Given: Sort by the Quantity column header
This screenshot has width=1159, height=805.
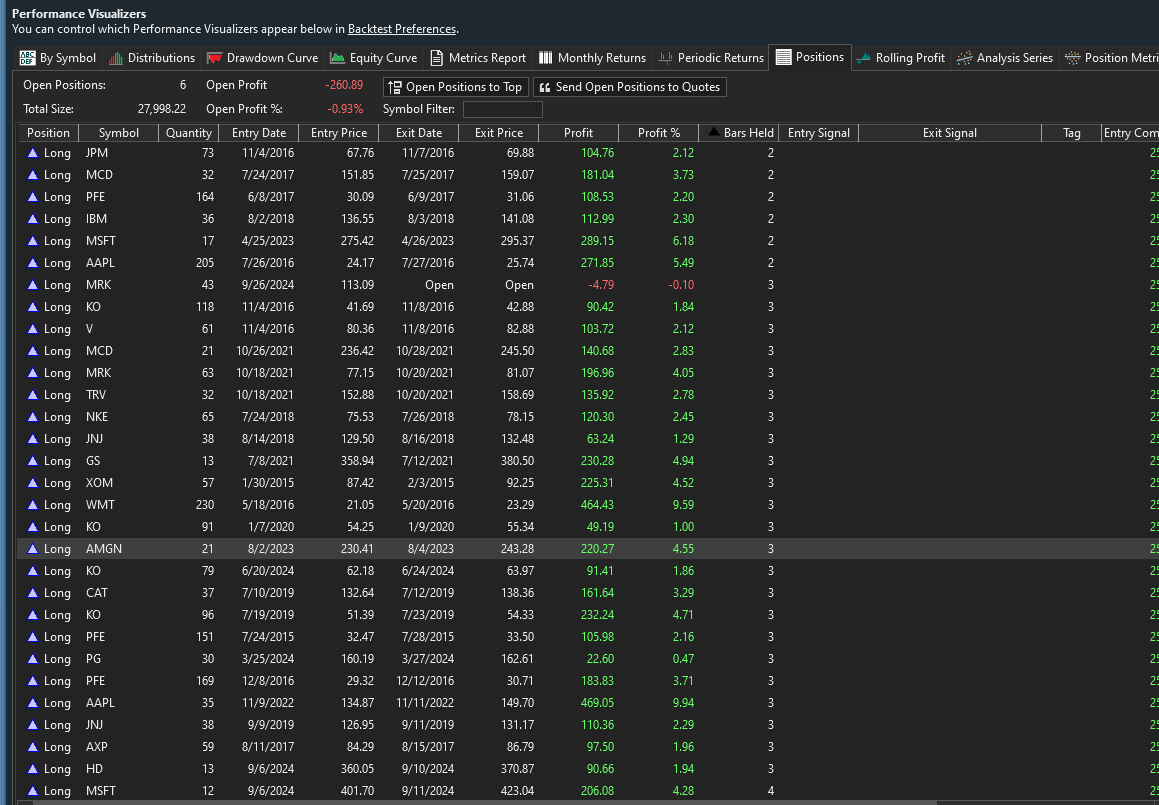Looking at the screenshot, I should [188, 133].
